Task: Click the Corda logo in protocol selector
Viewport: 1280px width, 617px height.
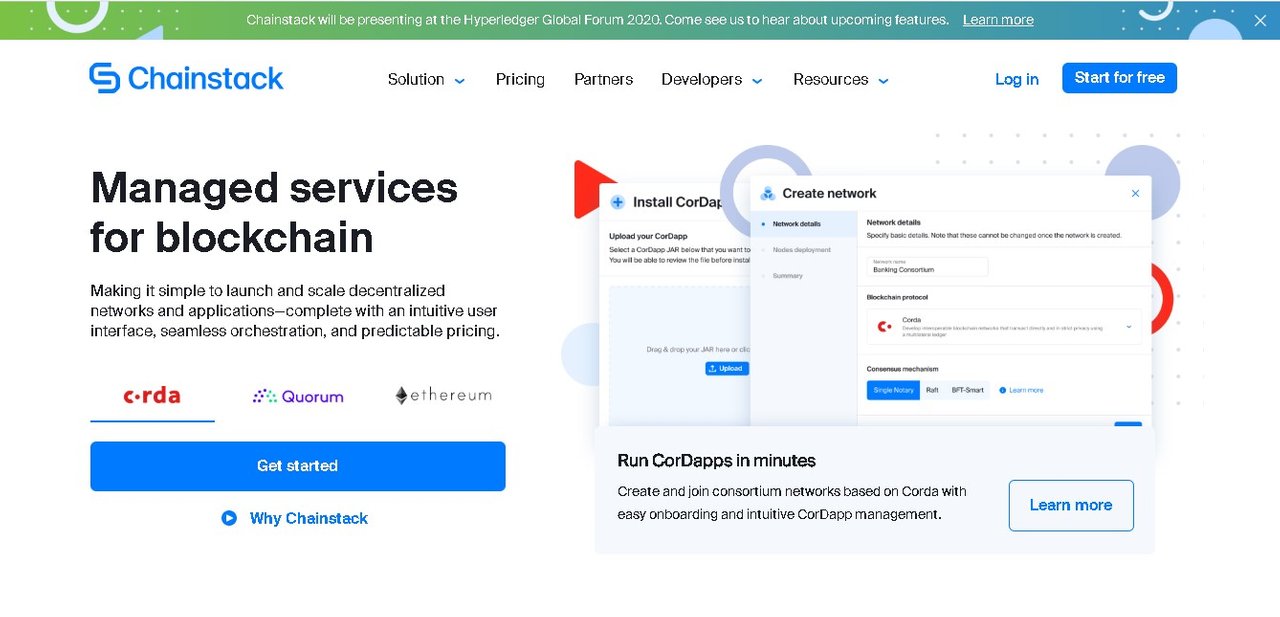Action: pos(884,326)
